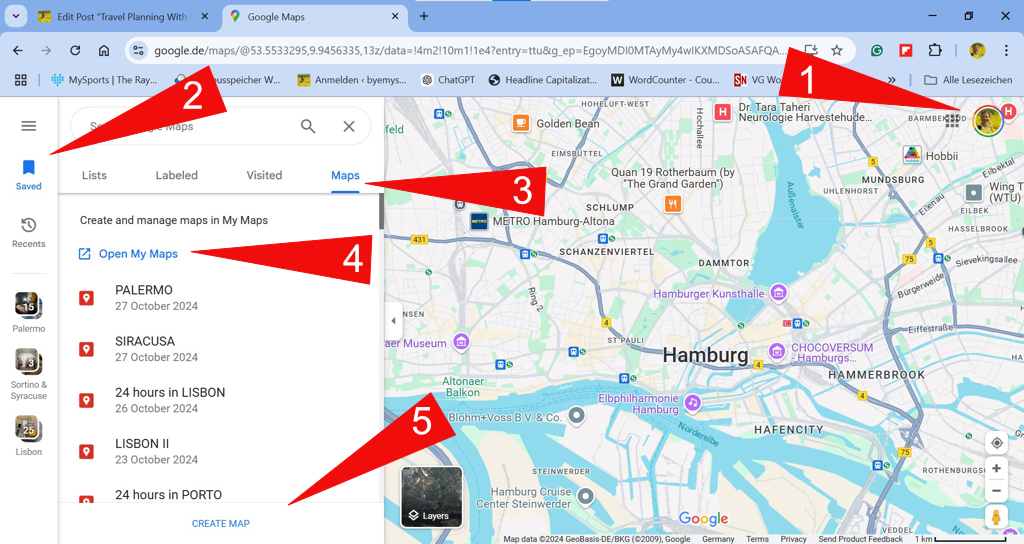Viewport: 1024px width, 544px height.
Task: Open the Terms link in map footer
Action: tap(758, 539)
